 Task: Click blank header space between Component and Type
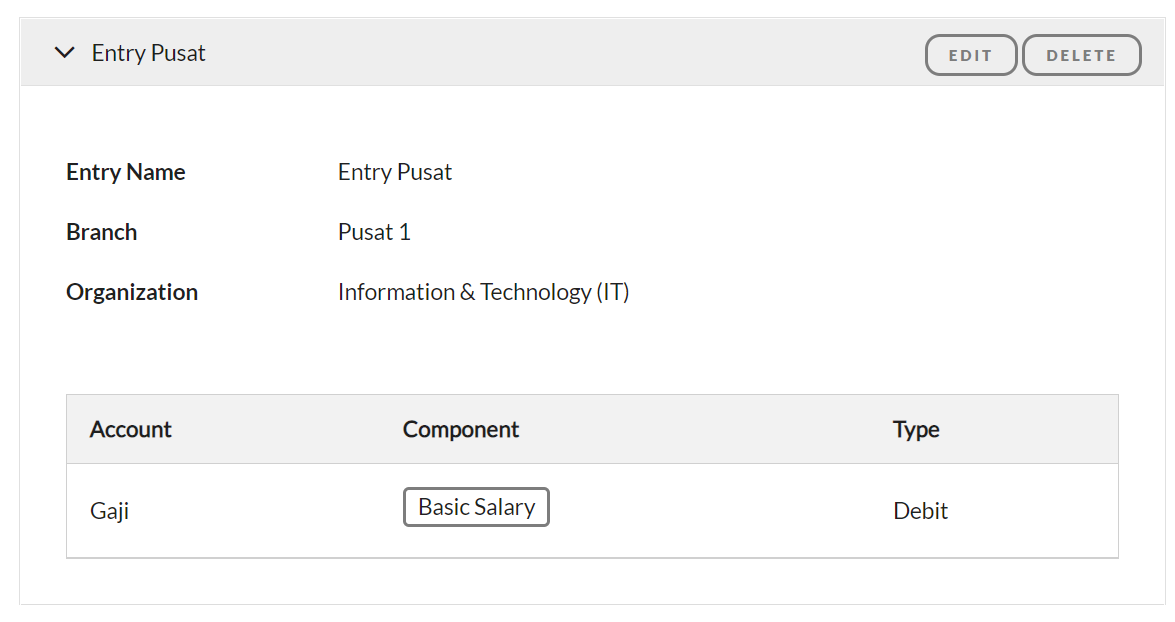[700, 429]
